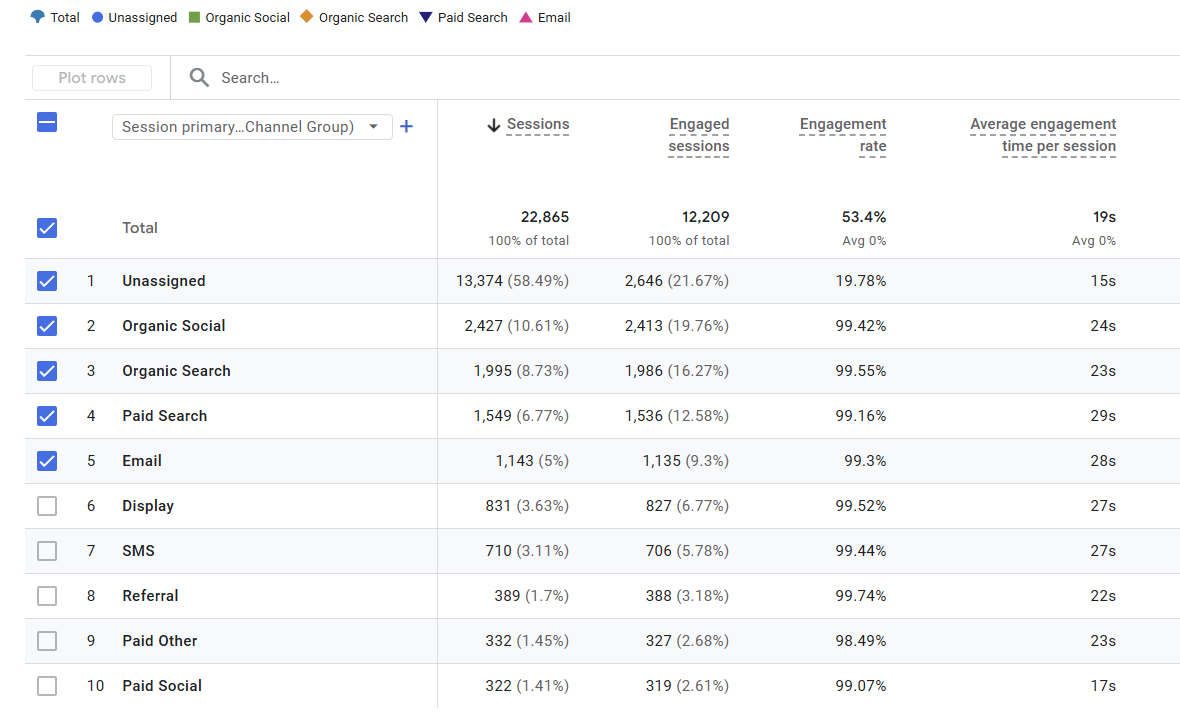This screenshot has width=1180, height=728.
Task: Toggle the select-all header checkbox
Action: click(x=47, y=122)
